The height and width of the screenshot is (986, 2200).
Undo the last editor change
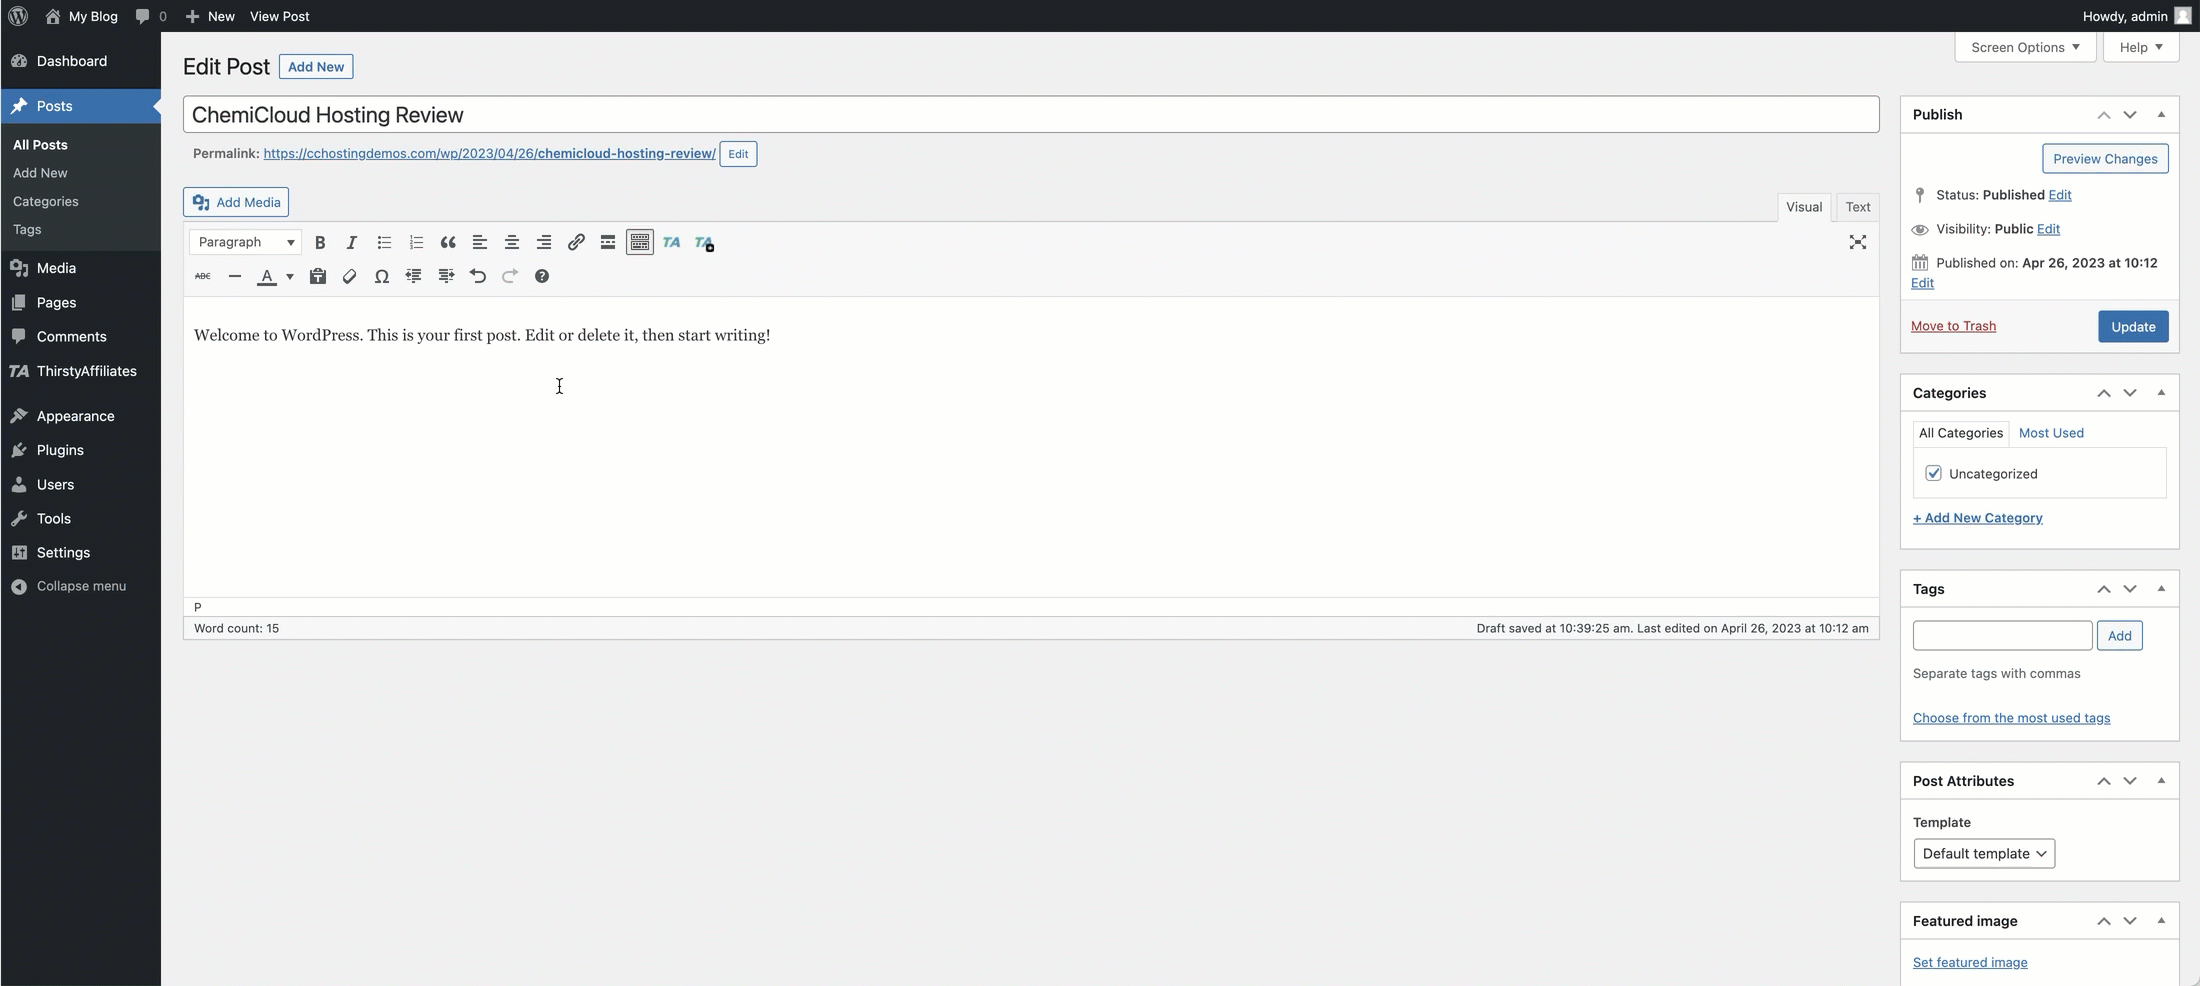coord(477,276)
